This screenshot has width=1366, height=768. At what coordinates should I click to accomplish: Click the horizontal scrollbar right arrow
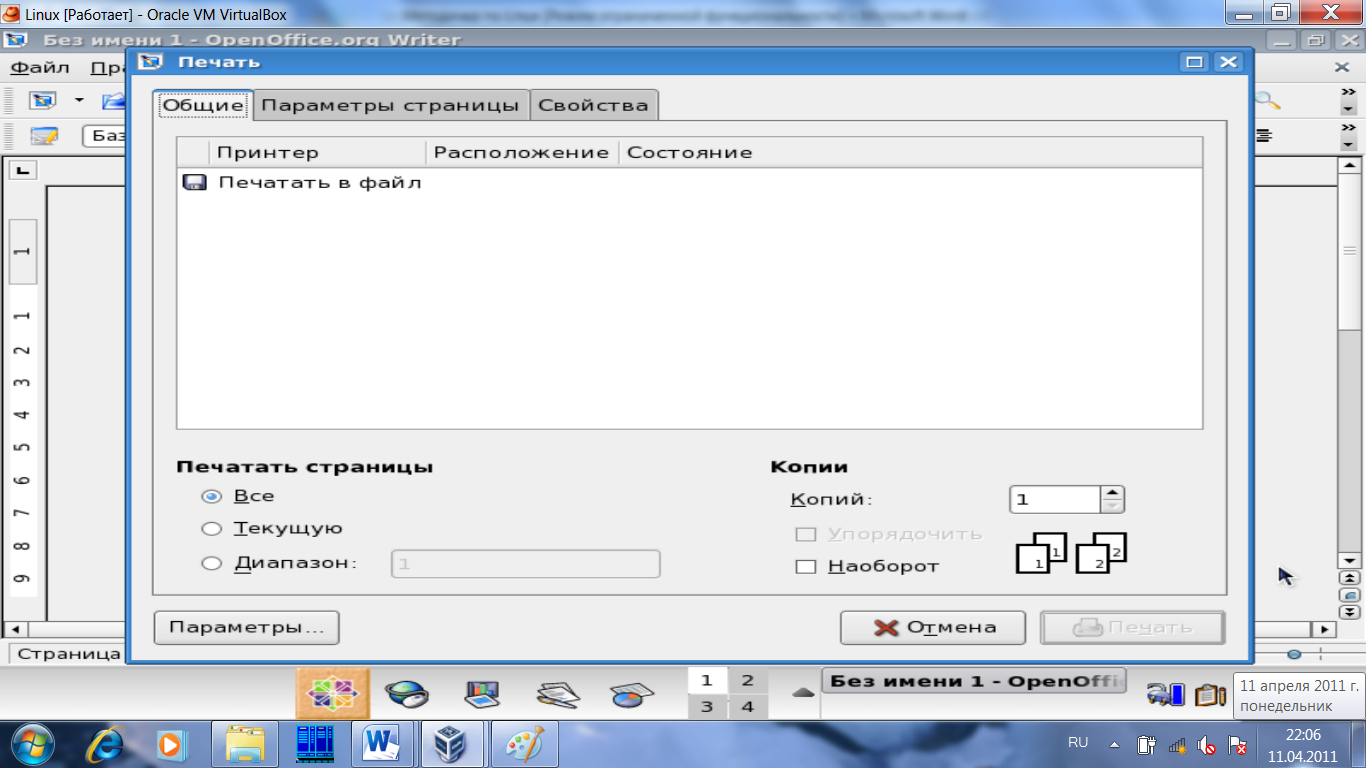(1324, 630)
